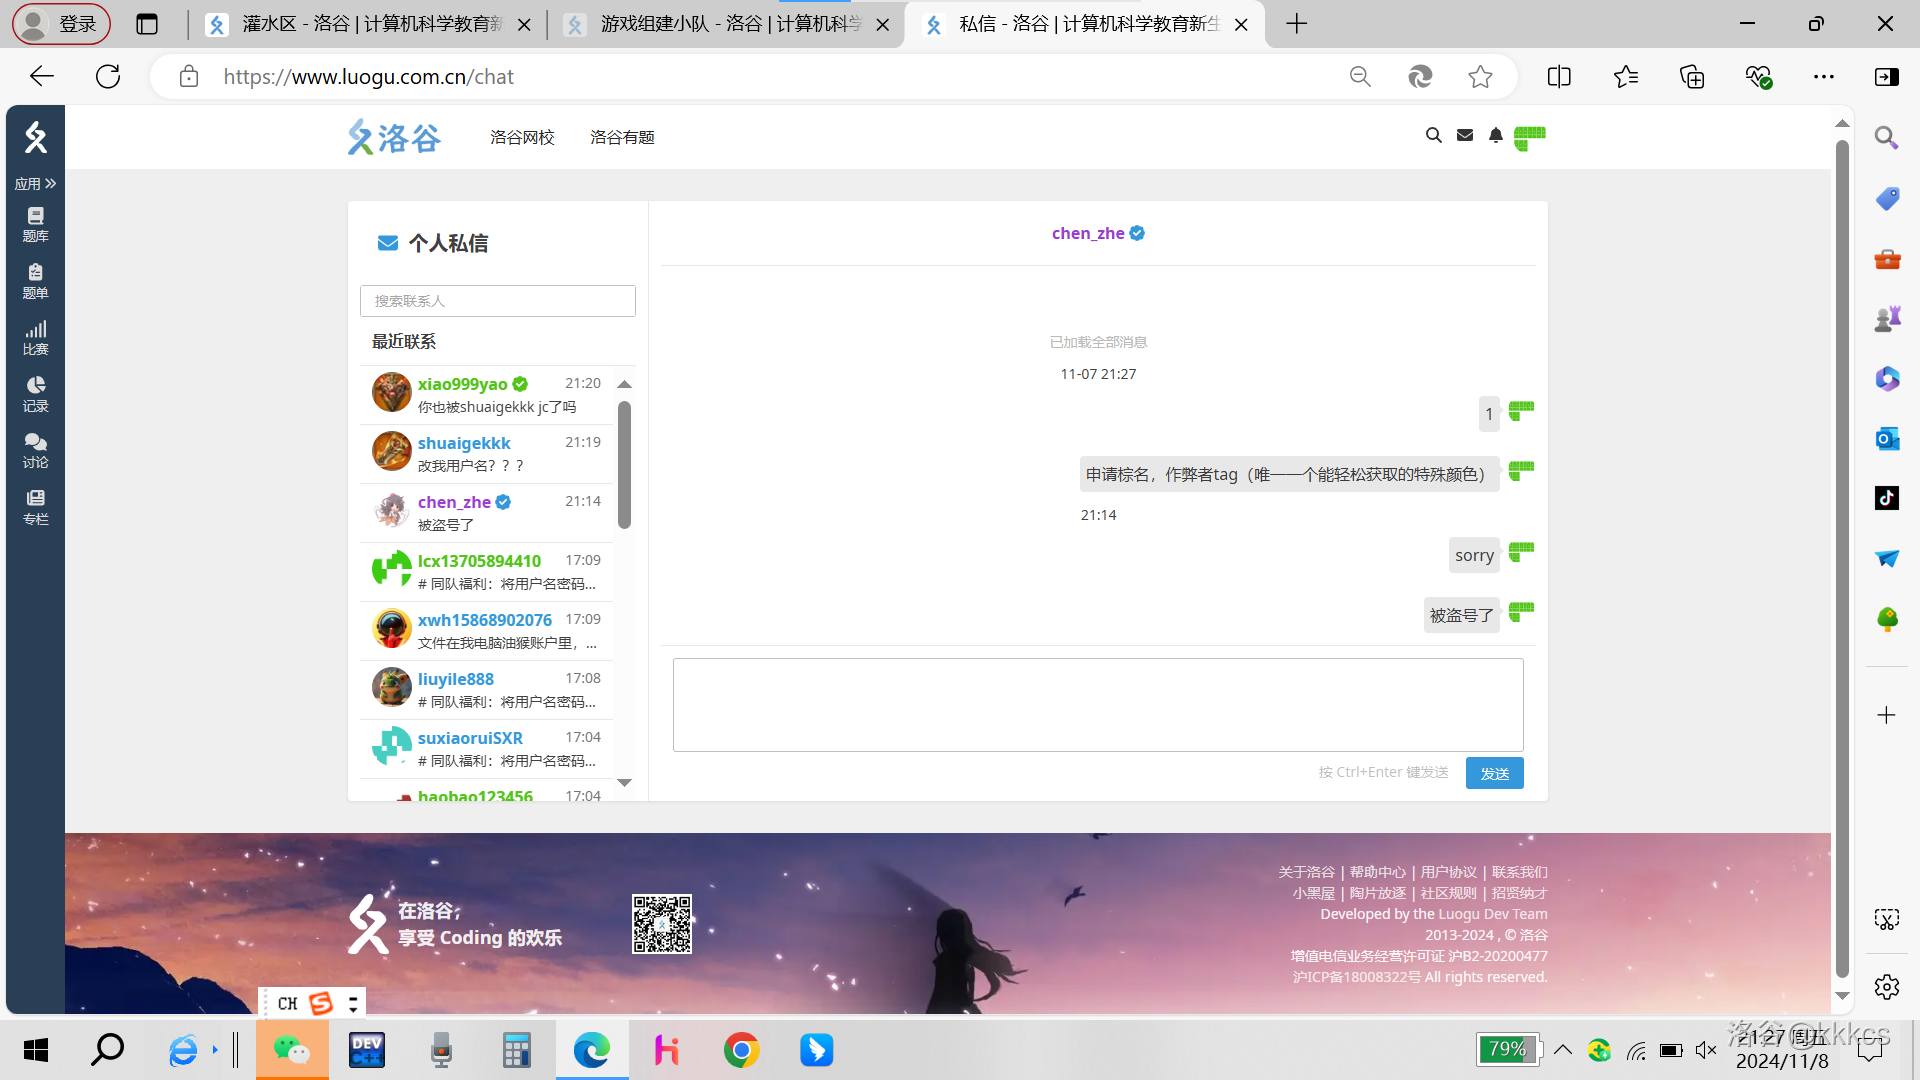Click the header mail envelope icon
Image resolution: width=1920 pixels, height=1080 pixels.
1465,135
